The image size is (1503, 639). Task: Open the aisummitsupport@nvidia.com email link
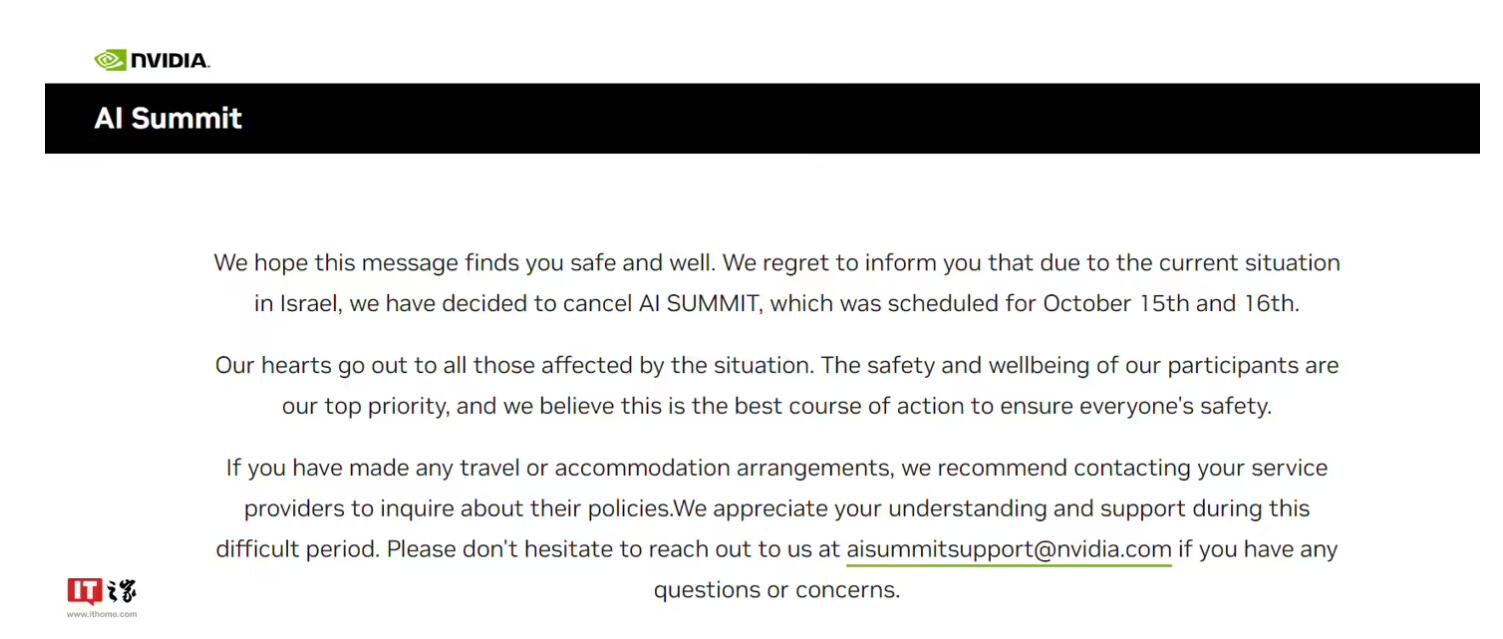1009,549
